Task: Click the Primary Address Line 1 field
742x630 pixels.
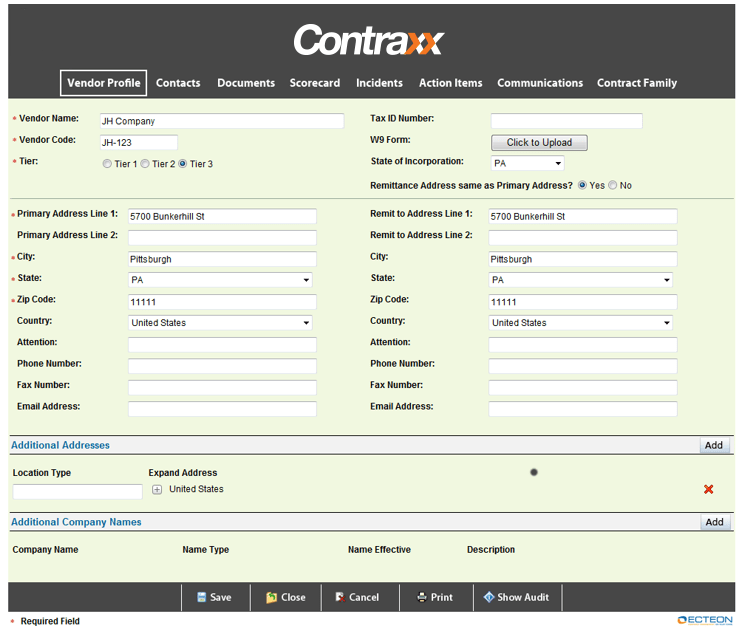Action: (222, 216)
